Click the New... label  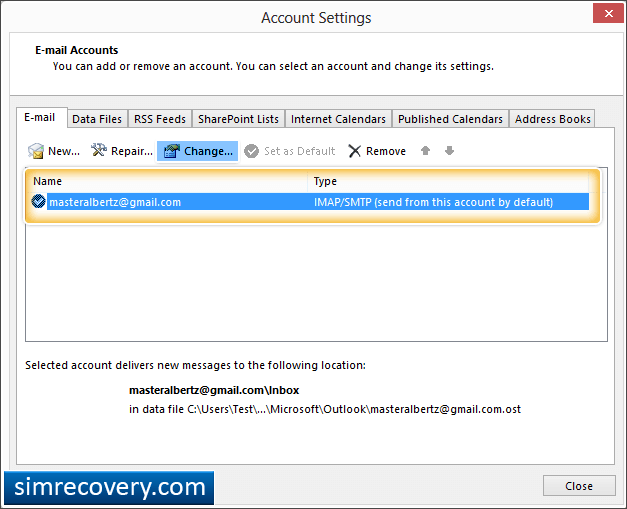pos(64,151)
